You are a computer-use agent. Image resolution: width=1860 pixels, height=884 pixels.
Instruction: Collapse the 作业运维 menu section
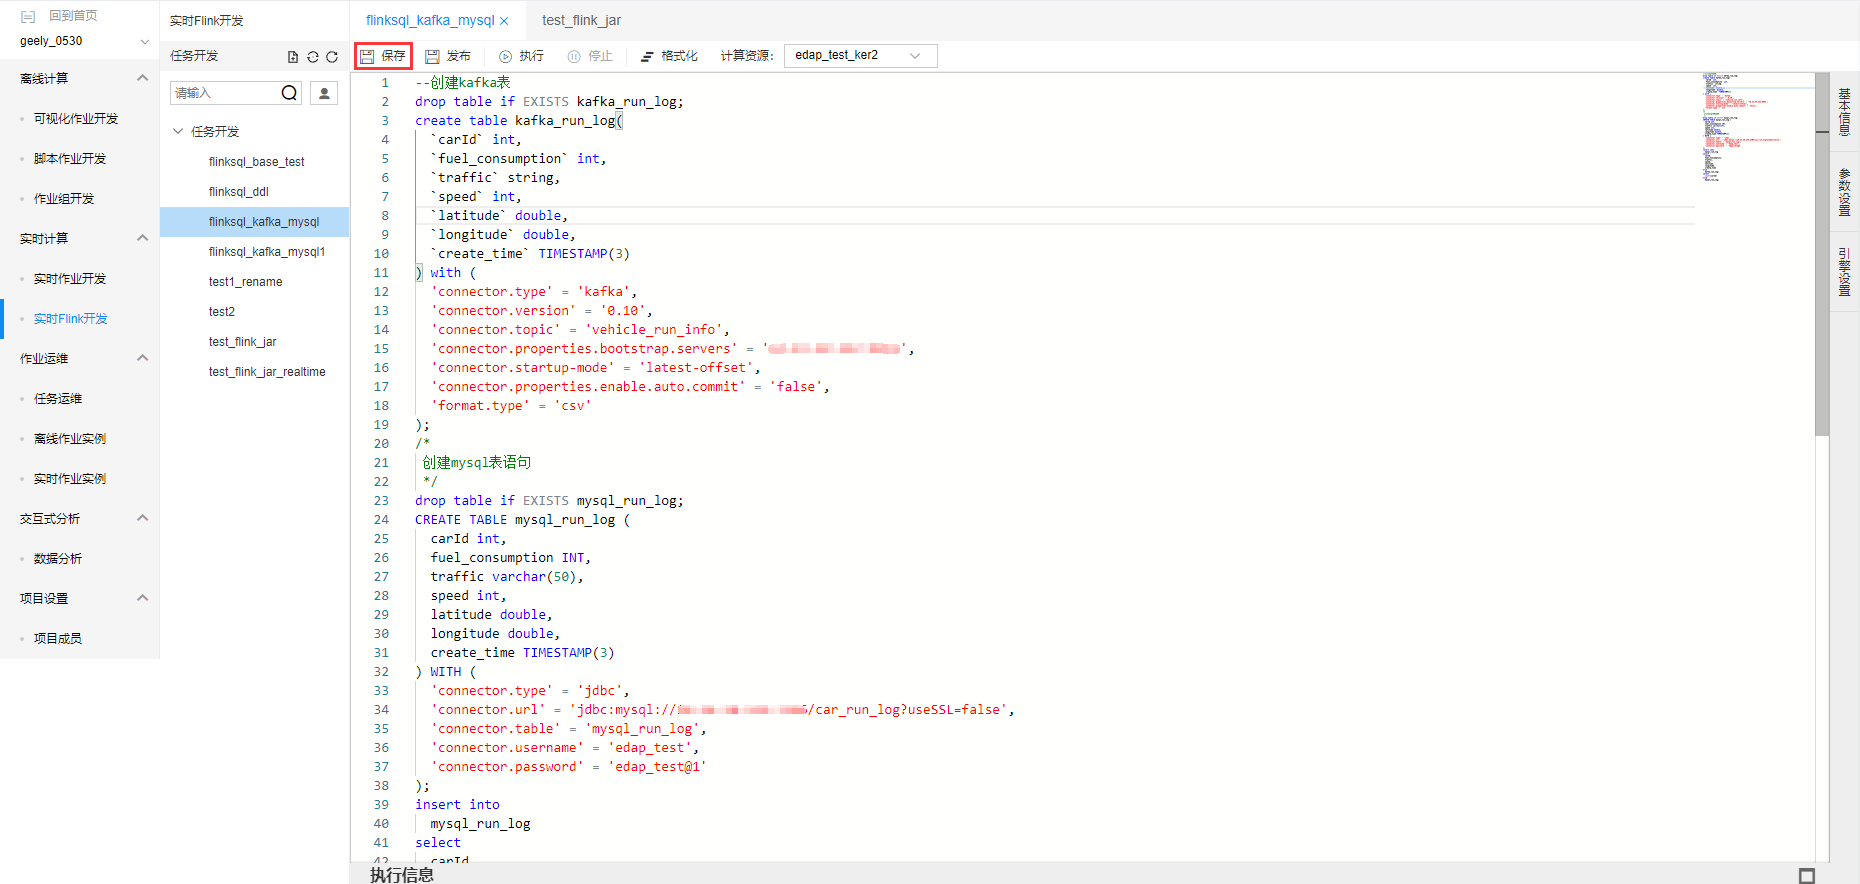point(142,358)
